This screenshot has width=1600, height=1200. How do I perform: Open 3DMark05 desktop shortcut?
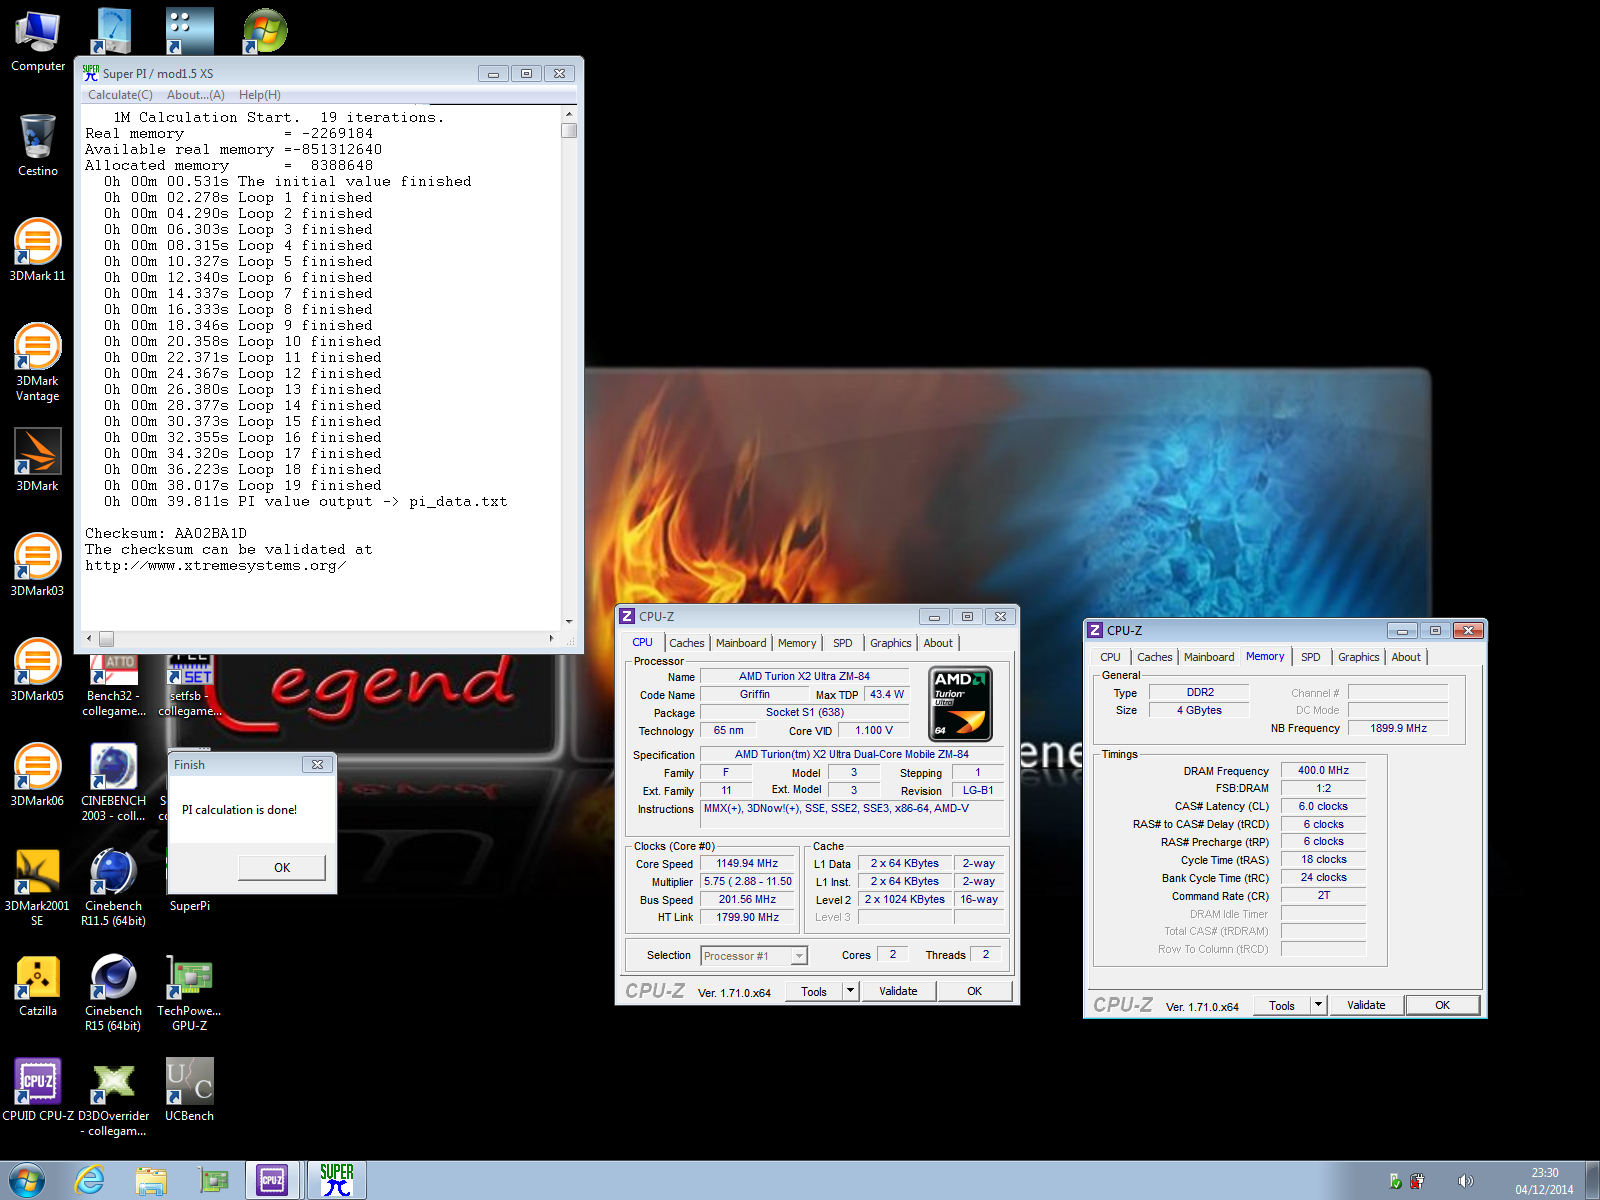click(38, 671)
